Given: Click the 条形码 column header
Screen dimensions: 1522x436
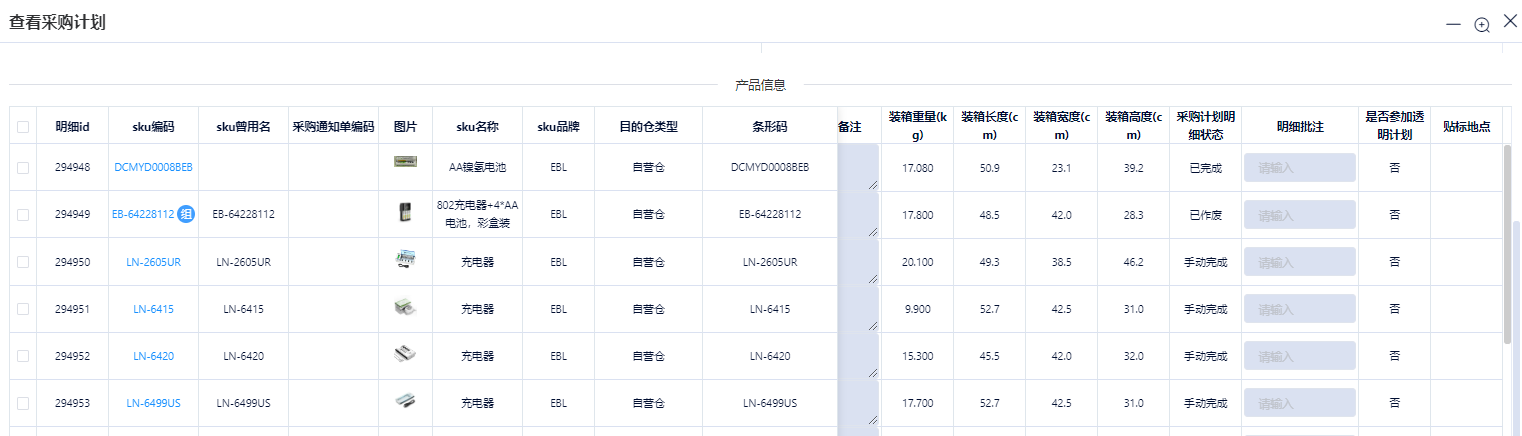Looking at the screenshot, I should tap(770, 127).
